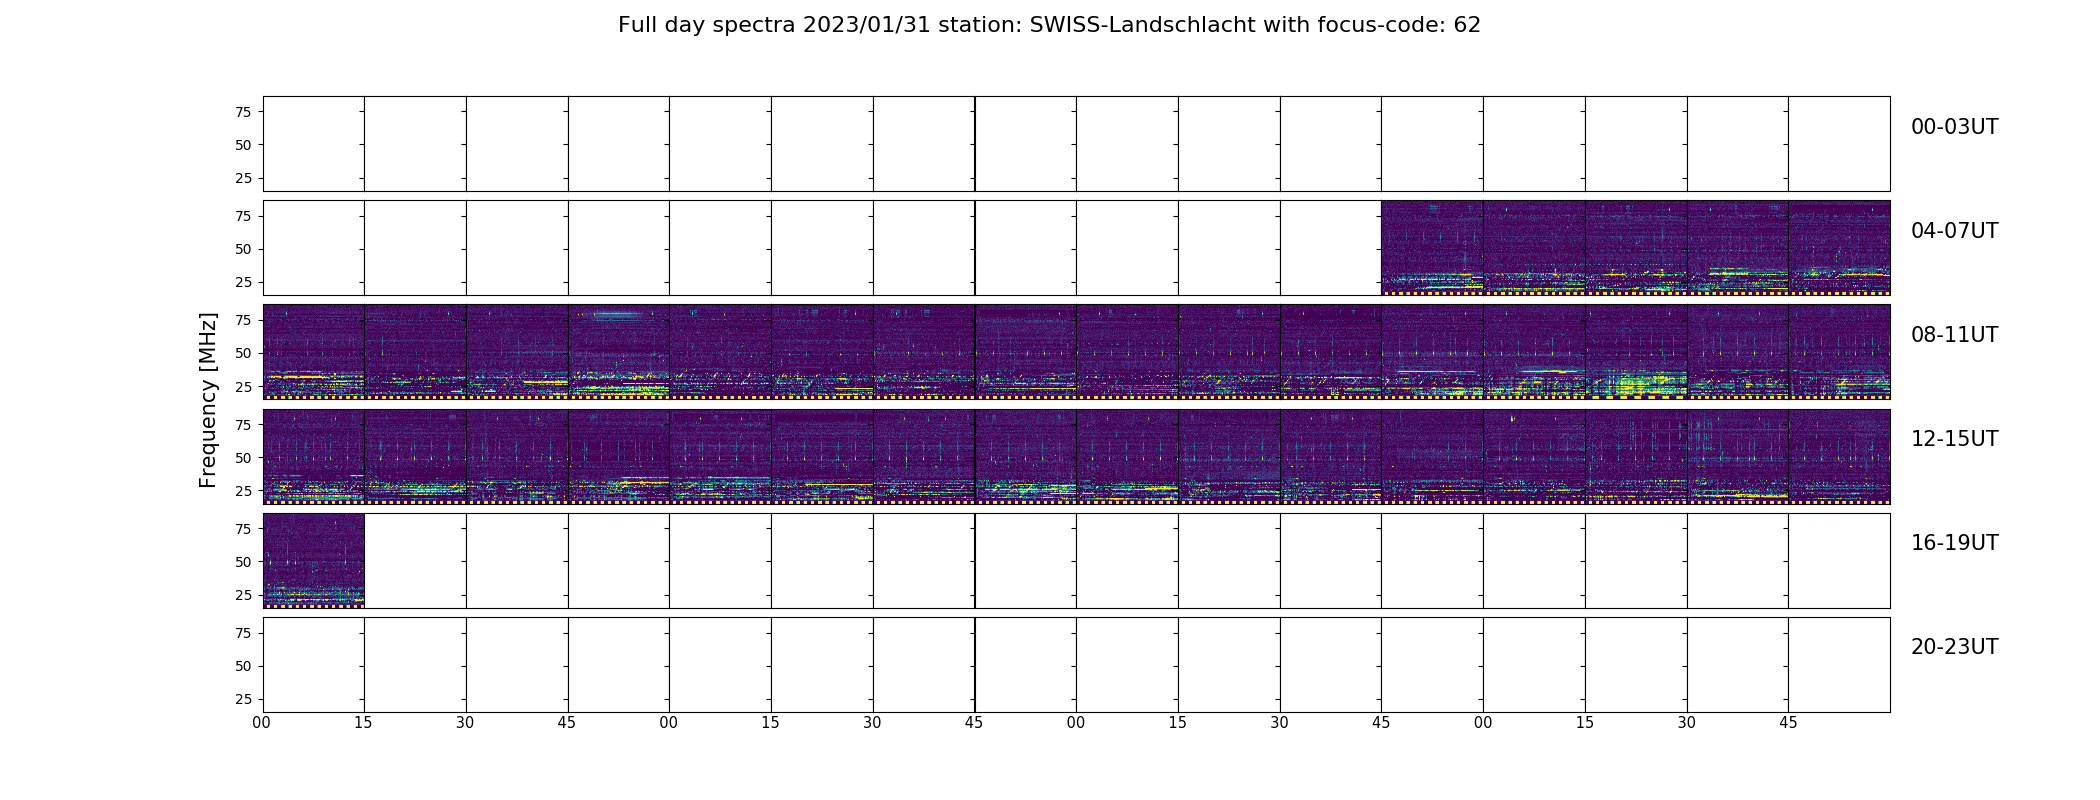The image size is (2100, 800).
Task: Click the 25 tick label of the 20-23UT row
Action: [x=243, y=699]
